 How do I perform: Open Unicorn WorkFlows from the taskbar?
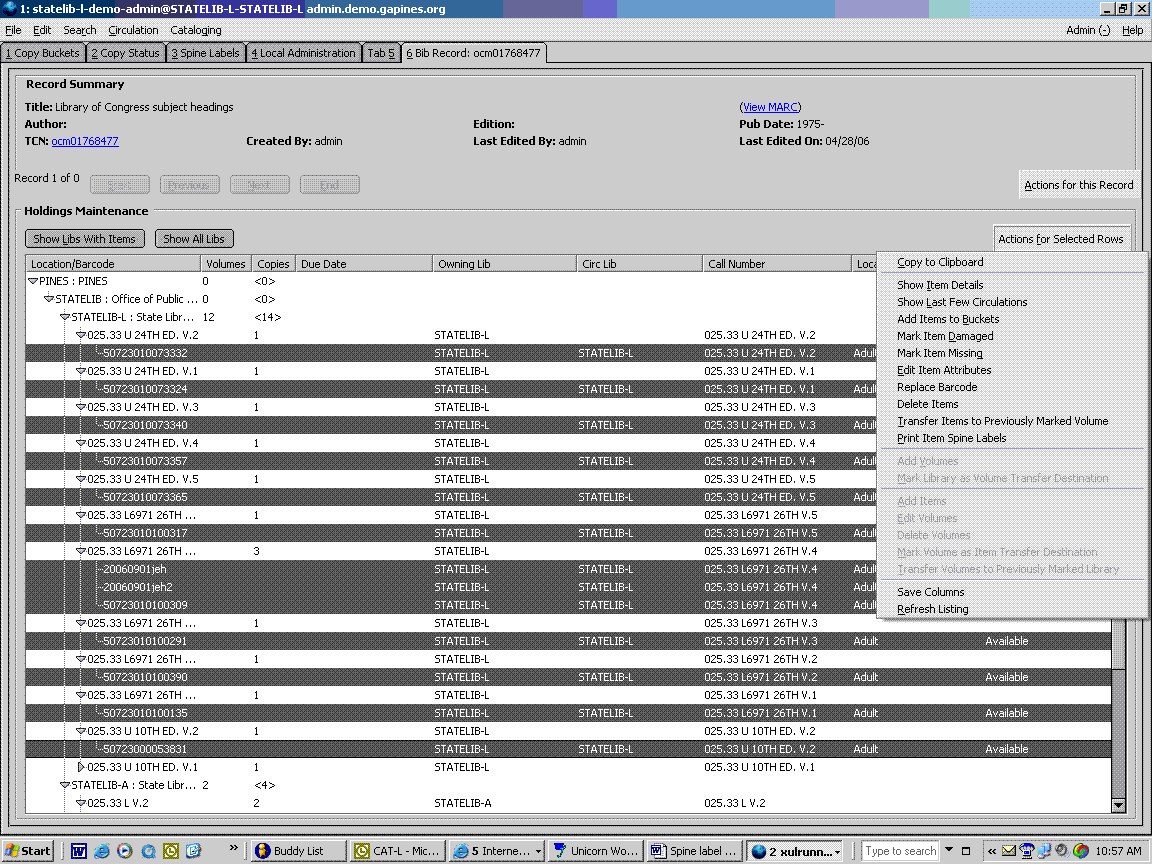click(x=595, y=851)
